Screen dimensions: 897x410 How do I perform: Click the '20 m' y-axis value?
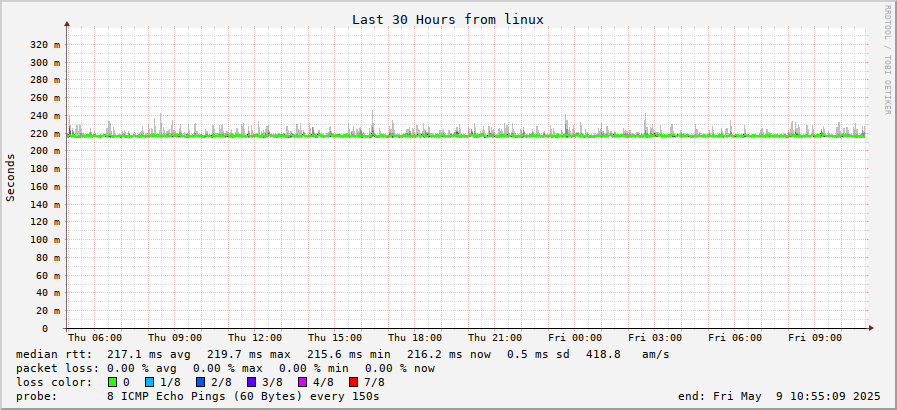tap(47, 311)
